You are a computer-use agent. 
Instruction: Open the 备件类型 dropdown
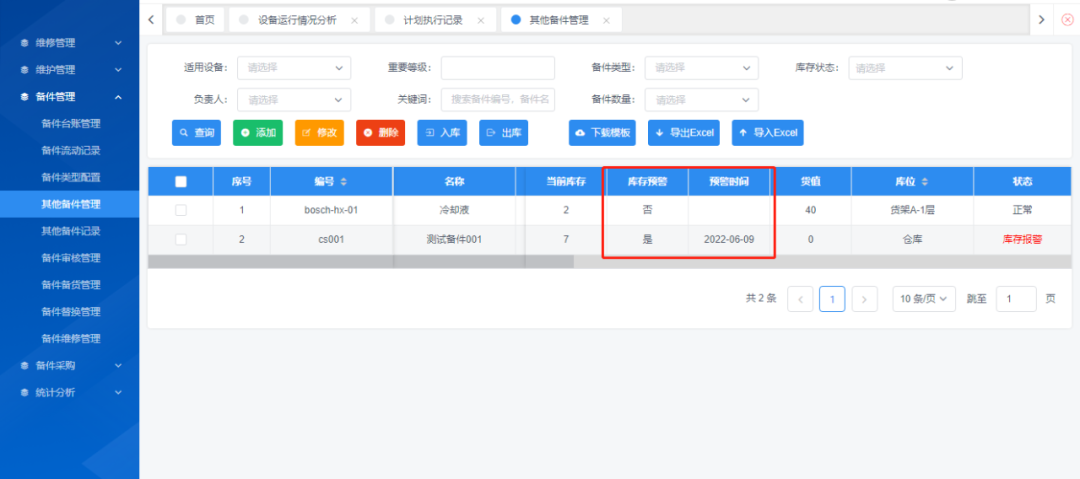click(701, 68)
